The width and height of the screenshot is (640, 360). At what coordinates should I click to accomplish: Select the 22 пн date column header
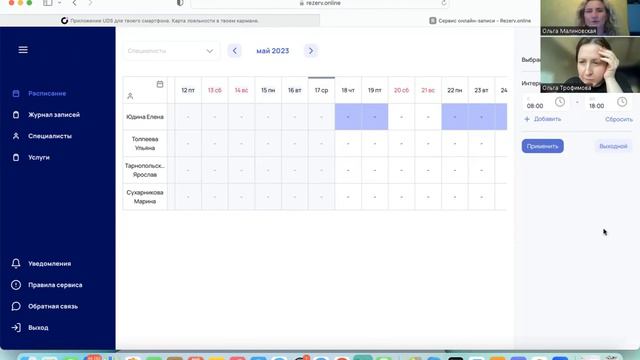[x=455, y=90]
